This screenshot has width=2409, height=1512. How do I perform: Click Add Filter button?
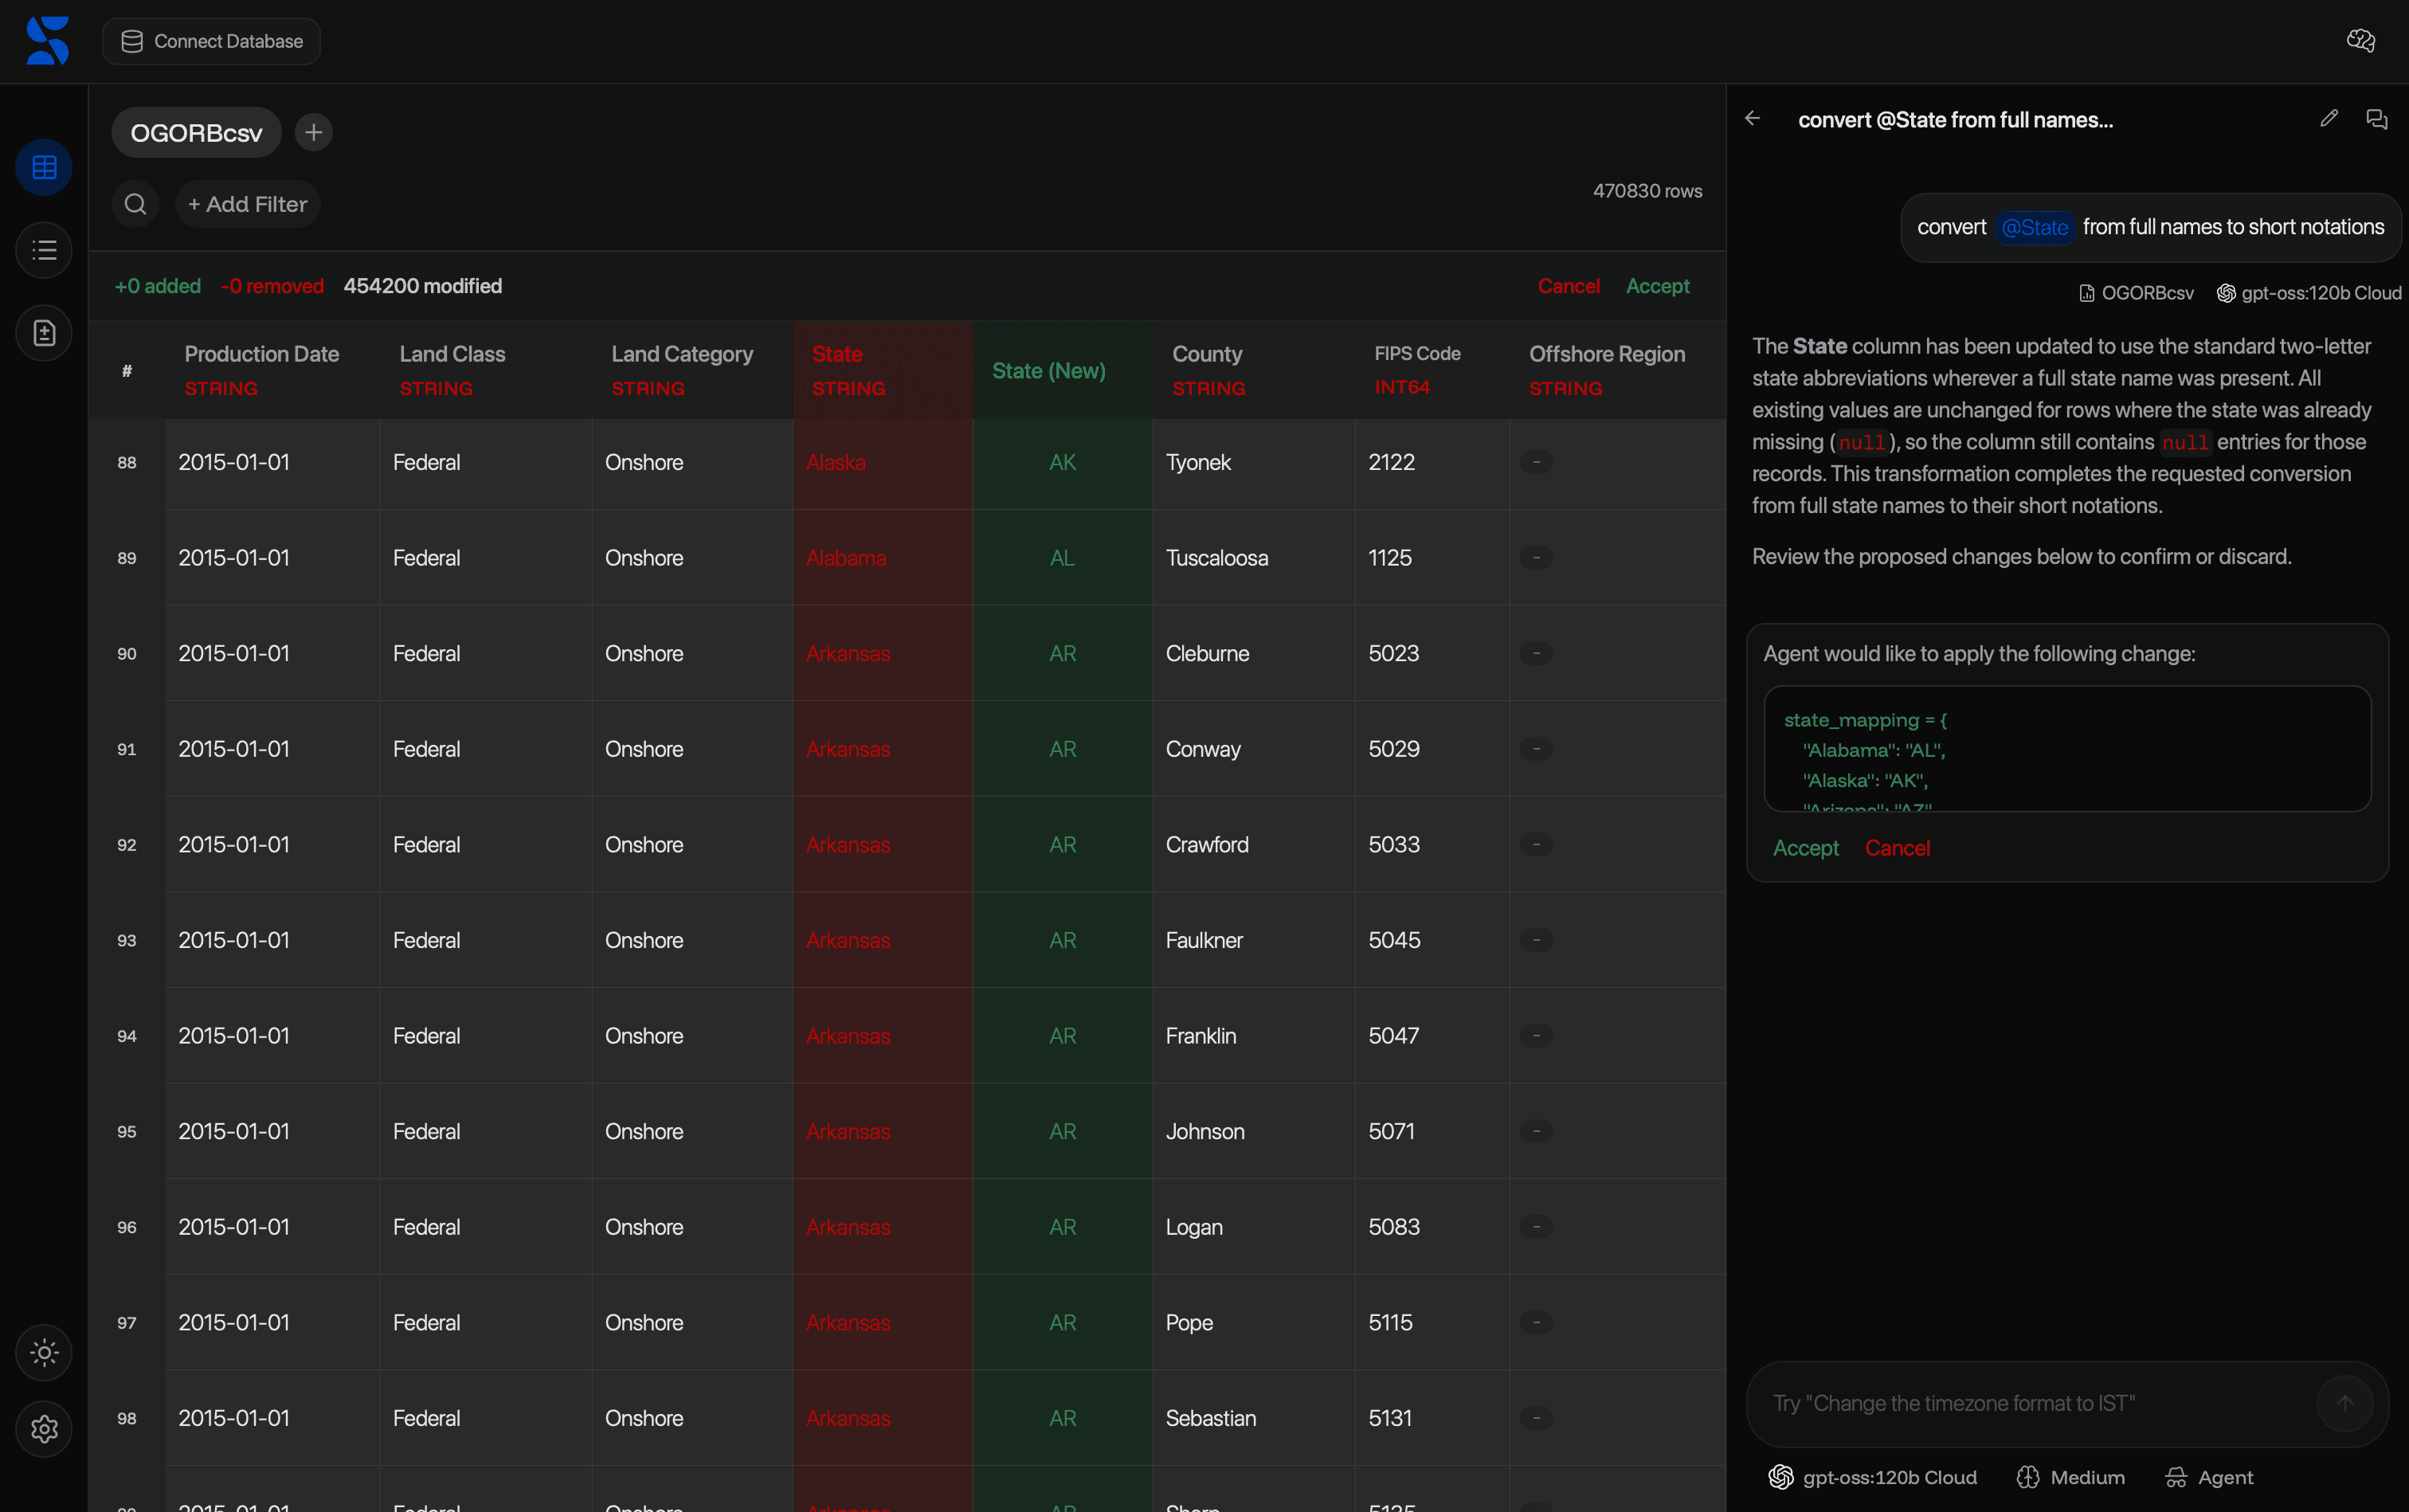point(247,204)
